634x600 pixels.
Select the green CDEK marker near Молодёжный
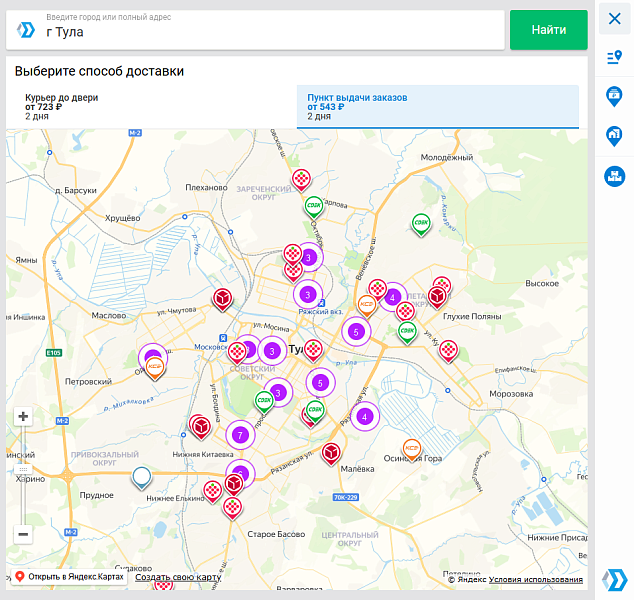(x=422, y=225)
